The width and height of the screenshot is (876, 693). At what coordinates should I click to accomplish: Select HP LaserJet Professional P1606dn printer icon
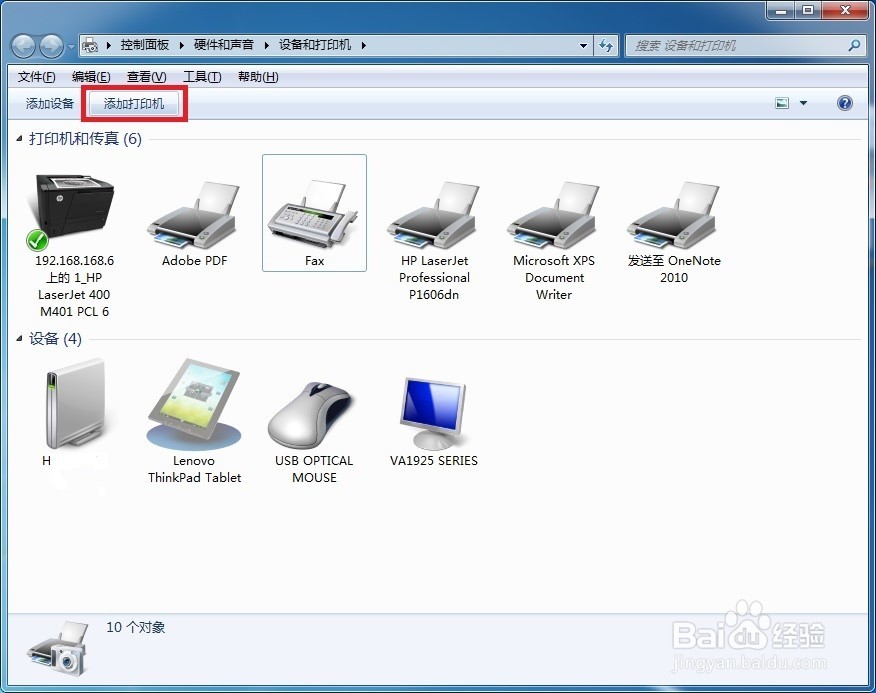pyautogui.click(x=434, y=215)
